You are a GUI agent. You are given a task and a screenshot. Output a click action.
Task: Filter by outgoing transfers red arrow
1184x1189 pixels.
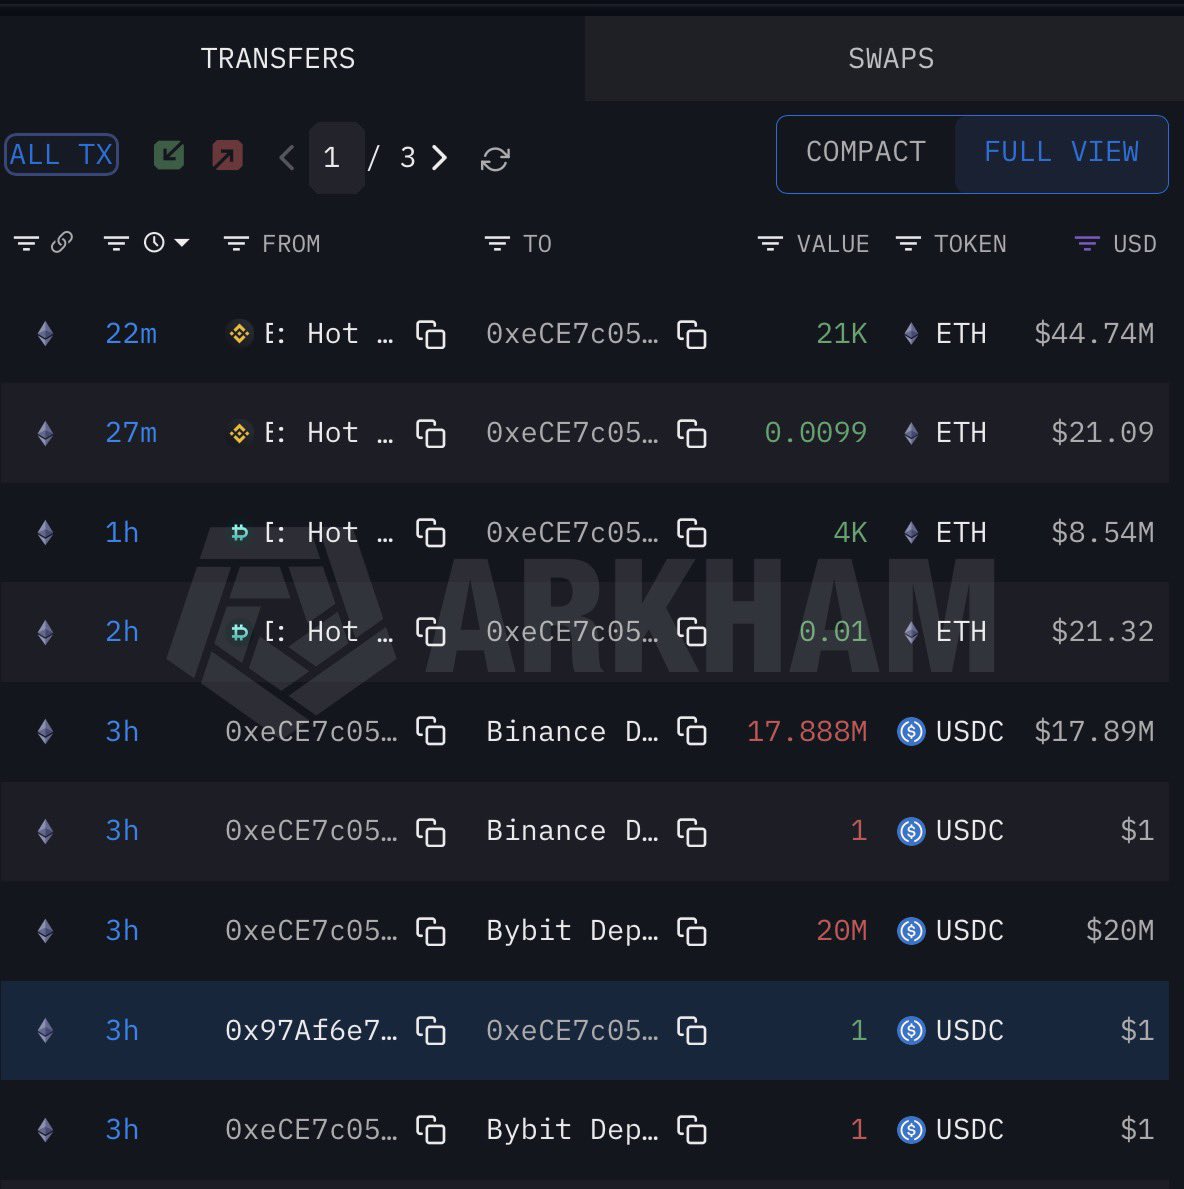tap(228, 155)
